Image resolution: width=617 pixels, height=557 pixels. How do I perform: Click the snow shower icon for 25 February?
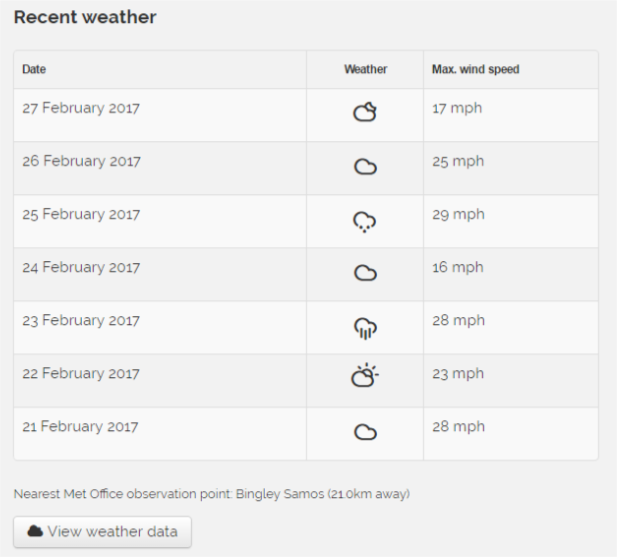point(365,222)
